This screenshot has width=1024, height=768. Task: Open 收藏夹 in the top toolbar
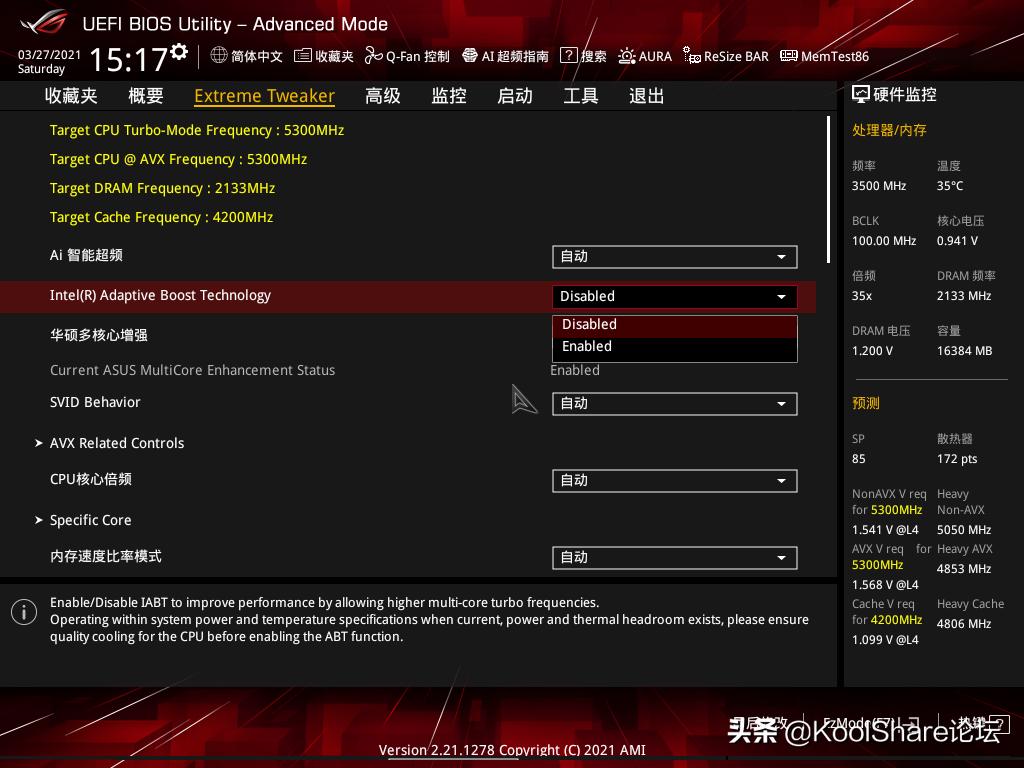coord(324,56)
